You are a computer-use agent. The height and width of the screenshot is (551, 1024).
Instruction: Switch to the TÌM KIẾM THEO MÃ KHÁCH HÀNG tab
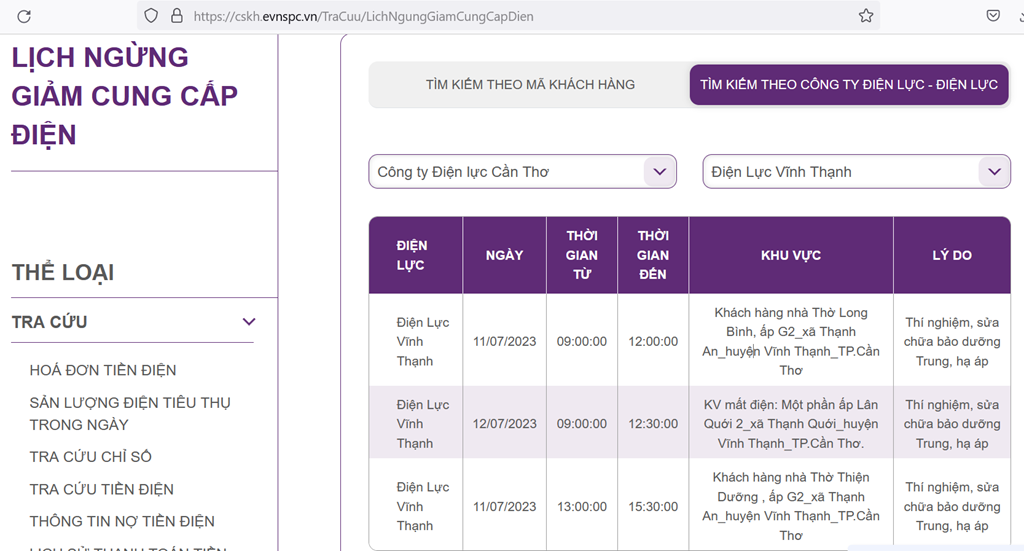pyautogui.click(x=530, y=85)
